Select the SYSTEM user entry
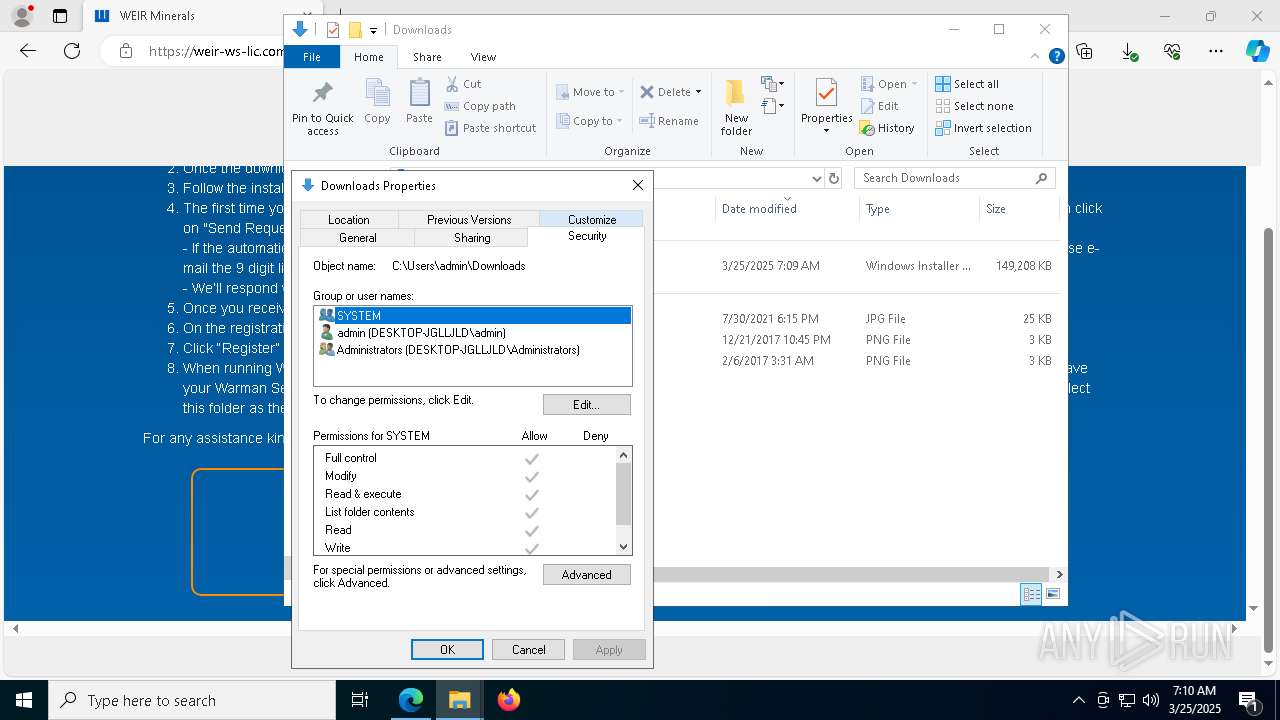 (x=473, y=315)
